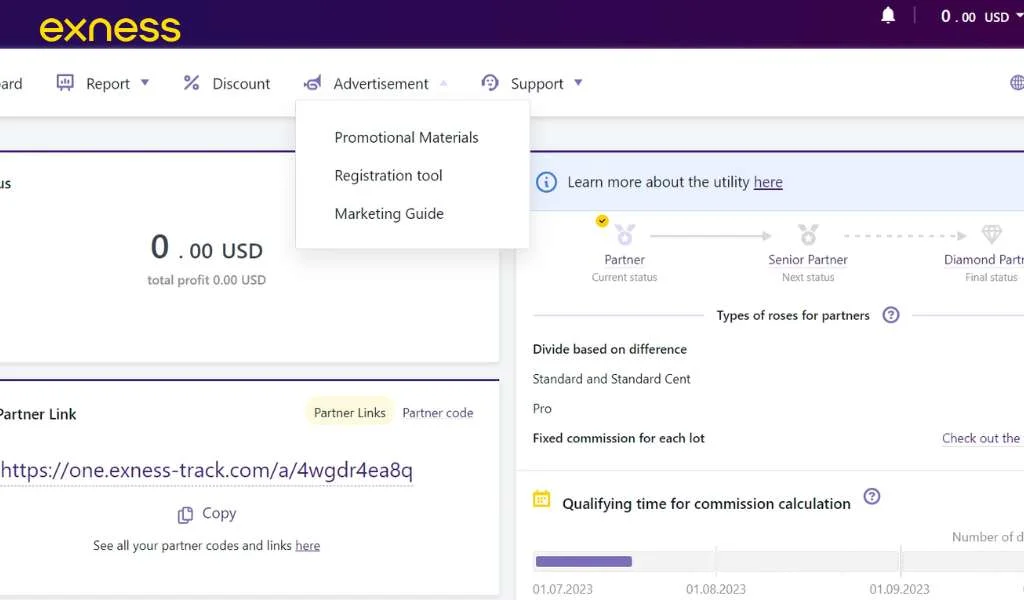Click the globe language icon
The height and width of the screenshot is (600, 1024).
coord(1016,83)
